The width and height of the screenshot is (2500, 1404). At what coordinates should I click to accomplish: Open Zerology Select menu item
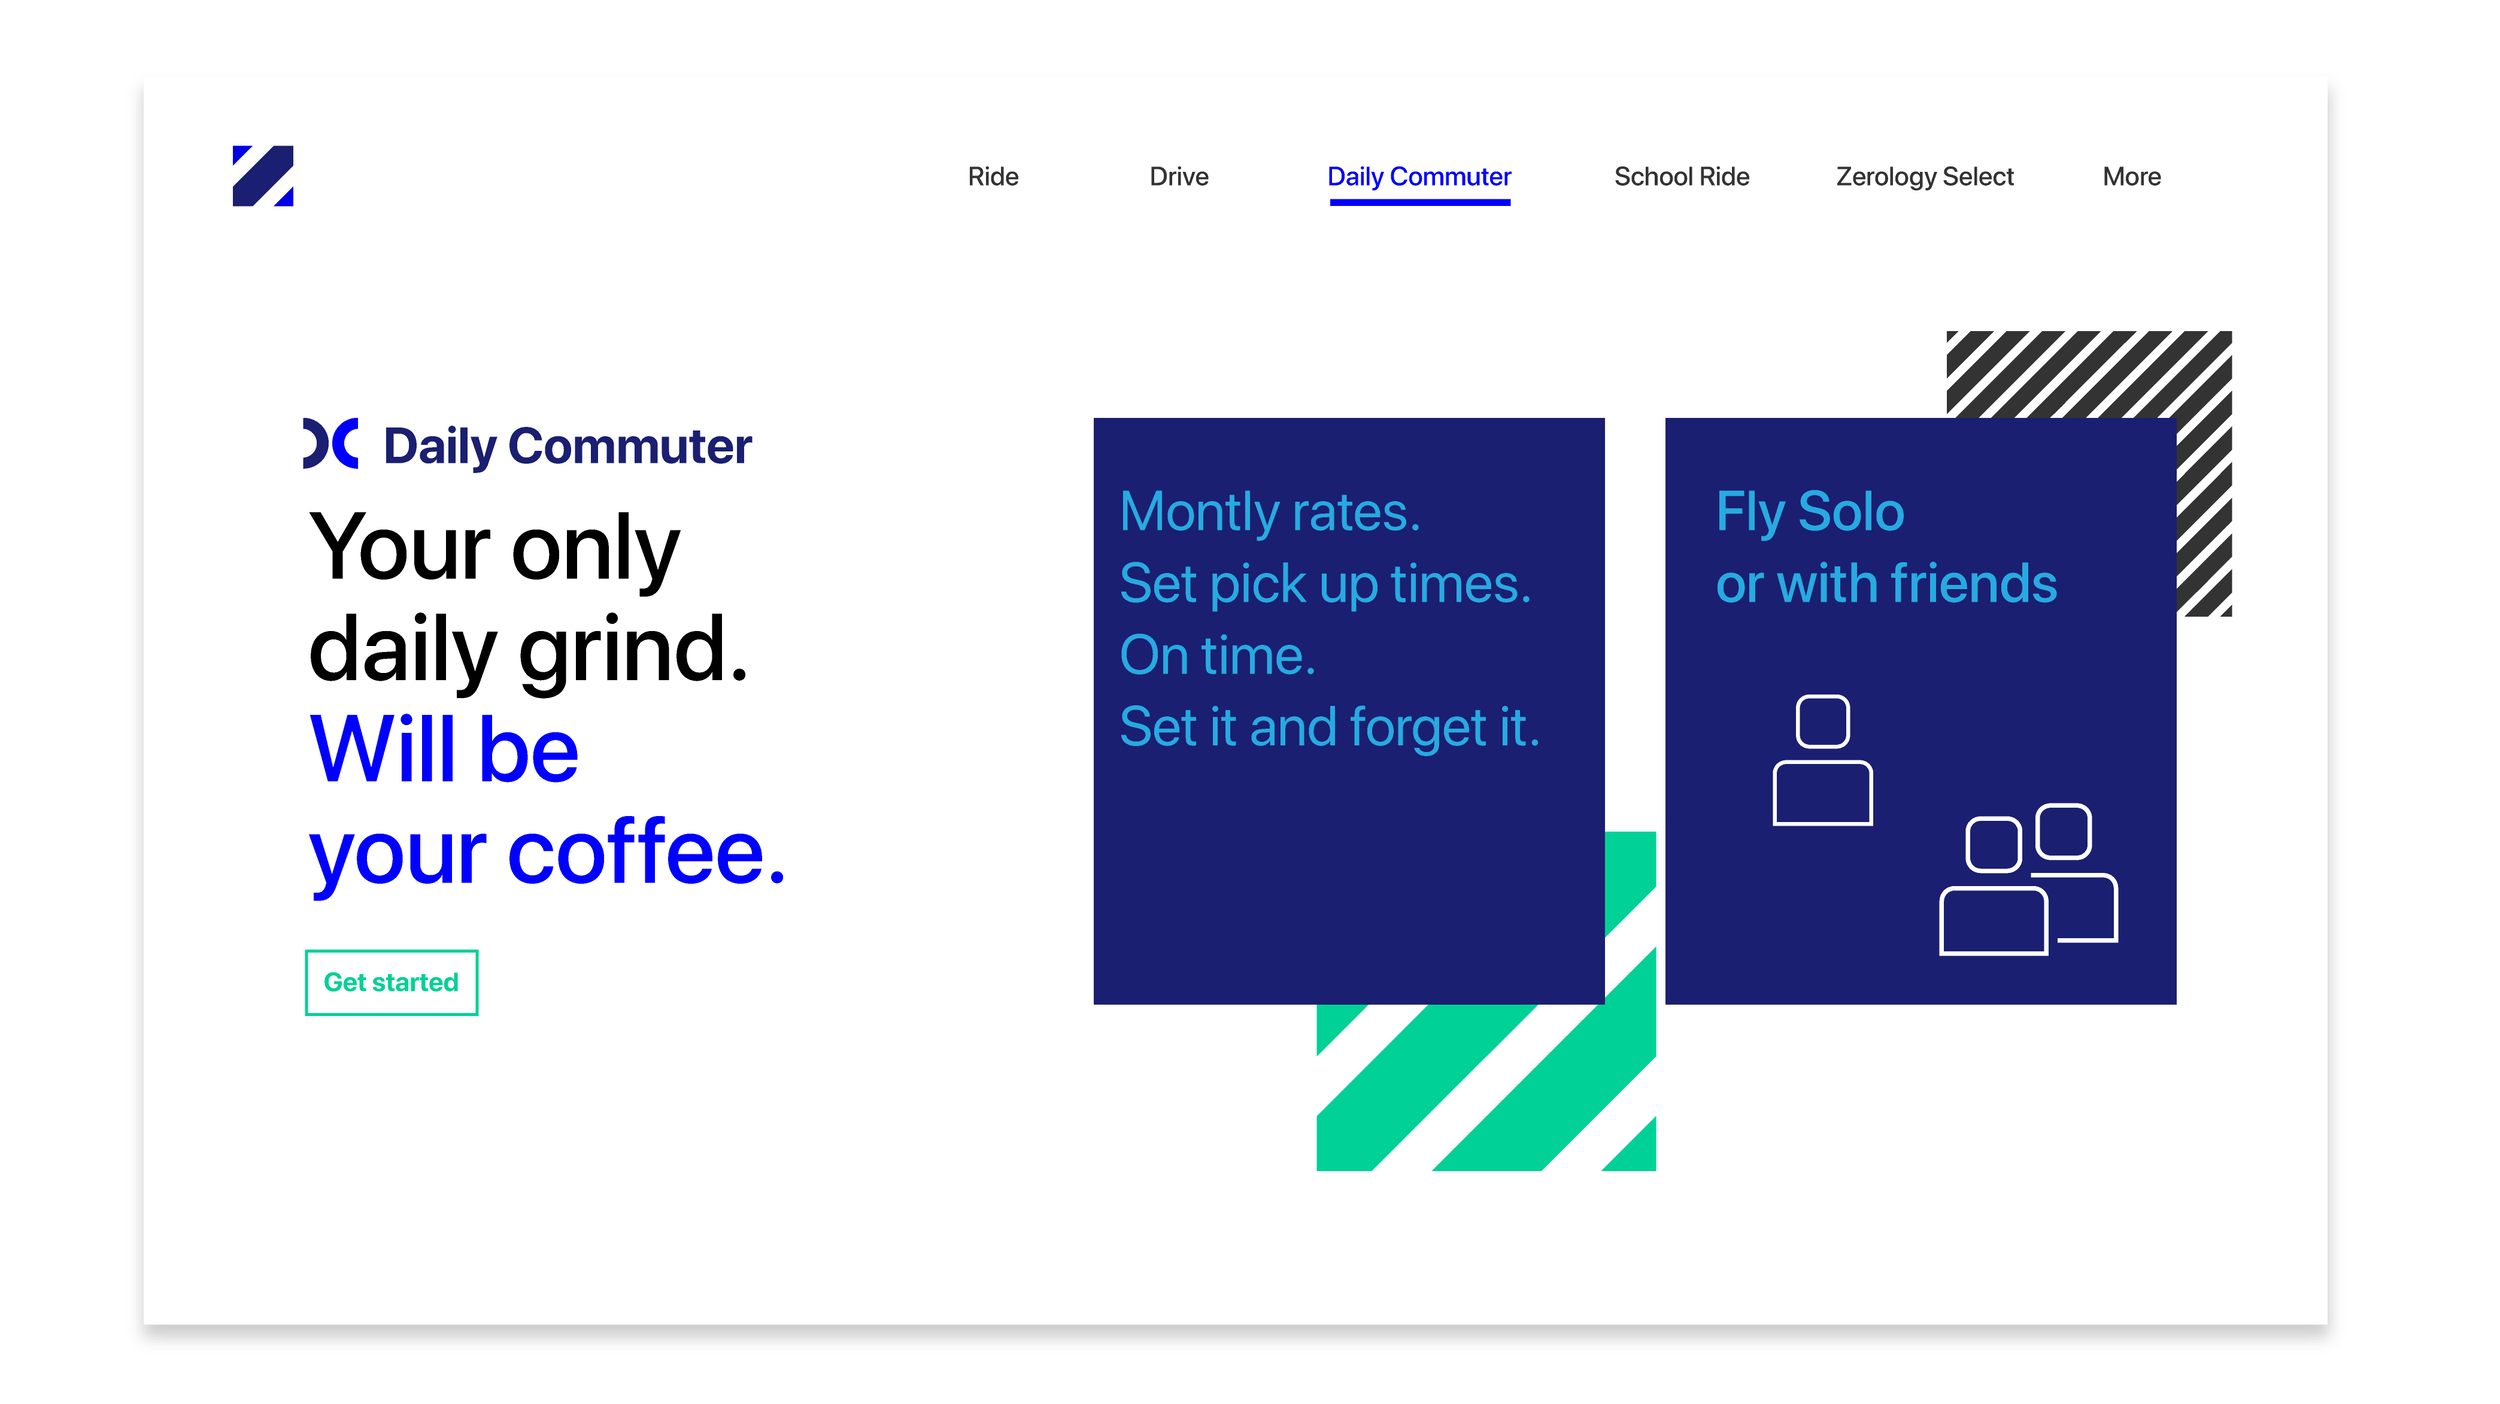1924,177
